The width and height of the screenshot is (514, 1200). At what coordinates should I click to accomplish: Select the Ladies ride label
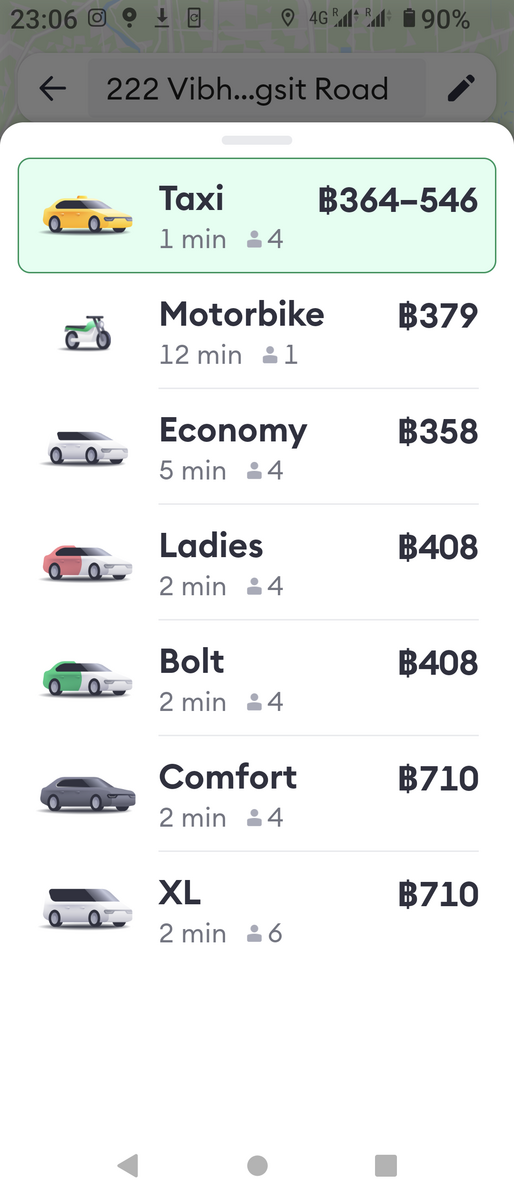(x=211, y=546)
